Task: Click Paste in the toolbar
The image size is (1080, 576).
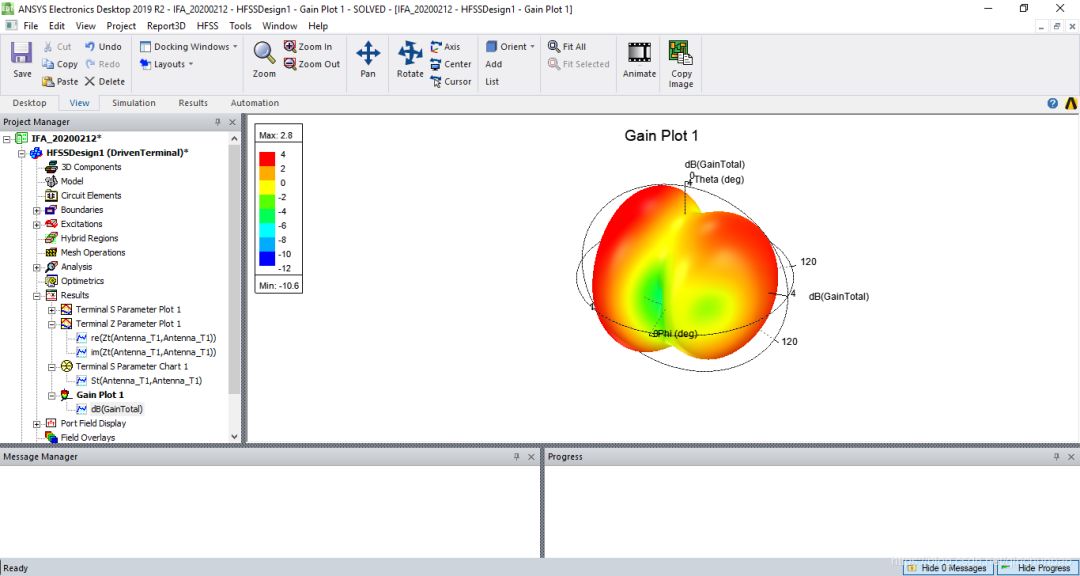Action: [x=60, y=81]
